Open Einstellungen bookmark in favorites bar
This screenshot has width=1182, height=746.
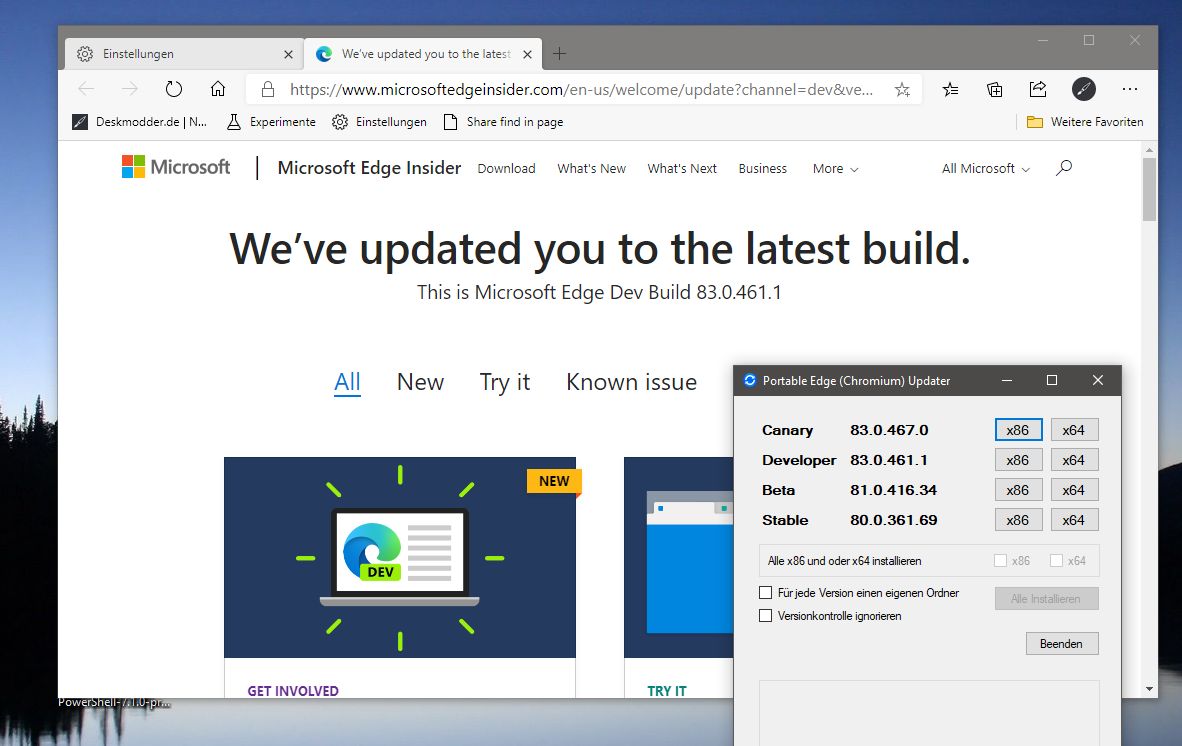[379, 122]
